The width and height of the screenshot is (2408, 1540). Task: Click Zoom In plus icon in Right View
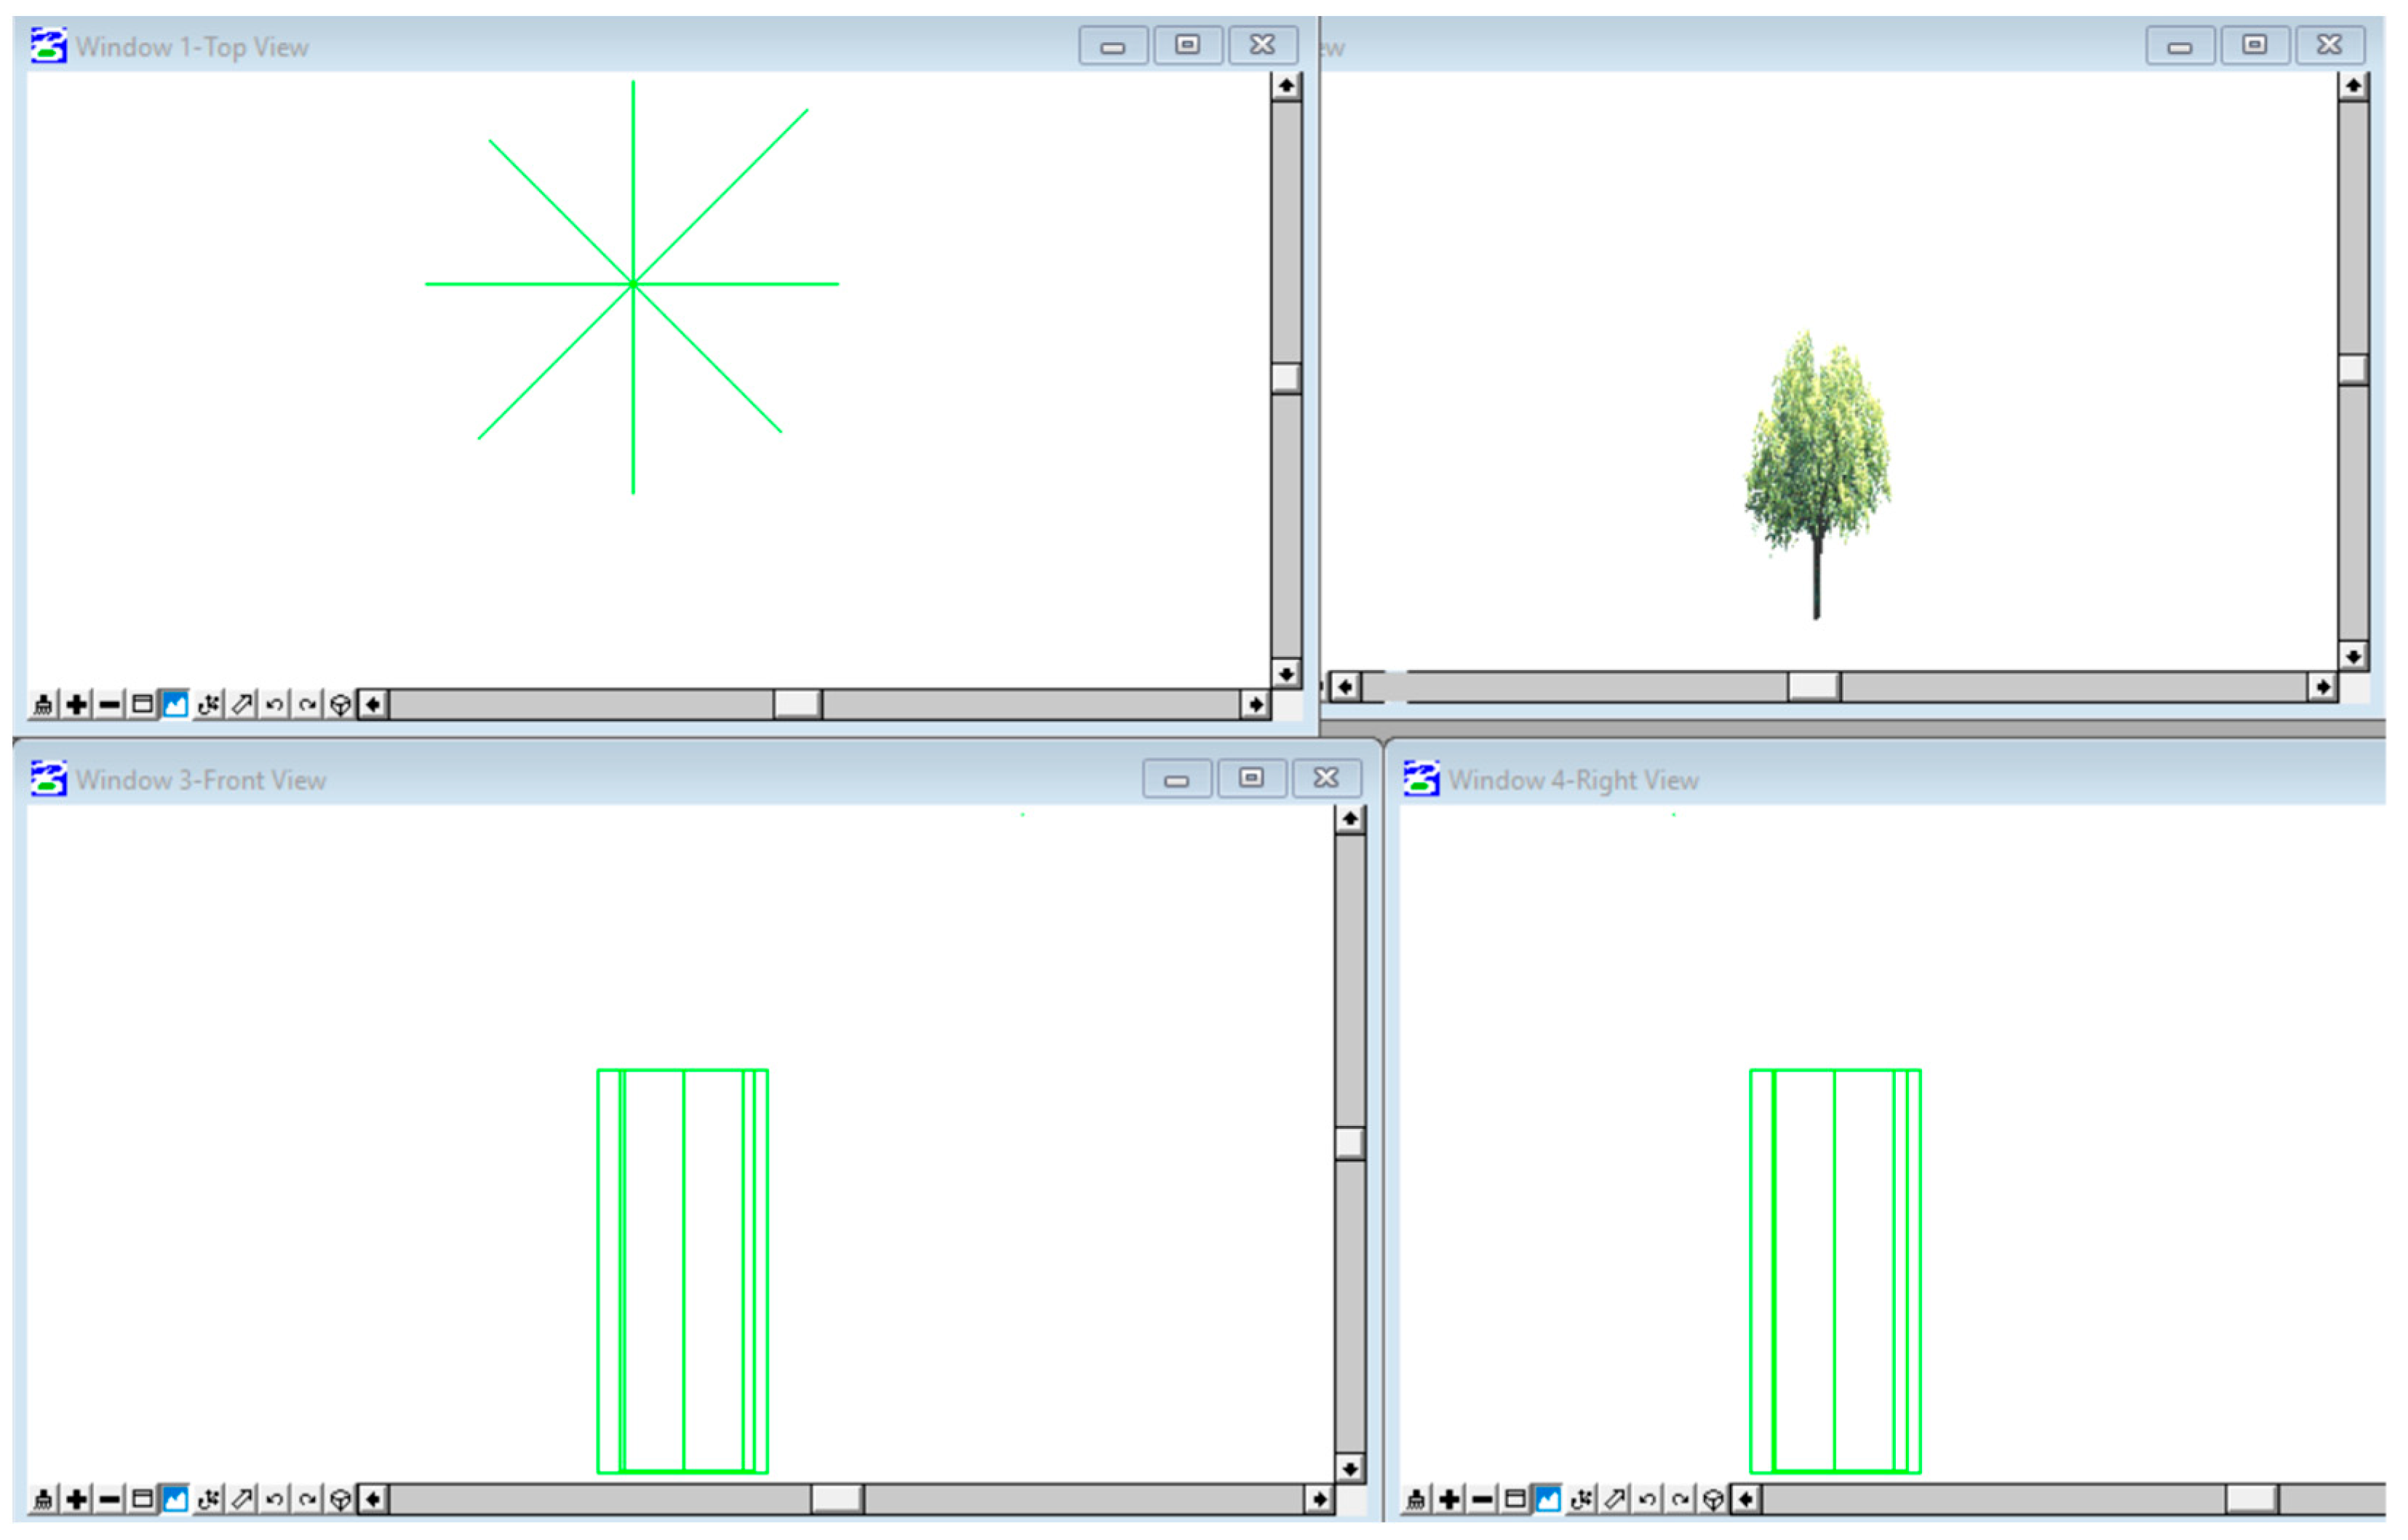pyautogui.click(x=1449, y=1500)
